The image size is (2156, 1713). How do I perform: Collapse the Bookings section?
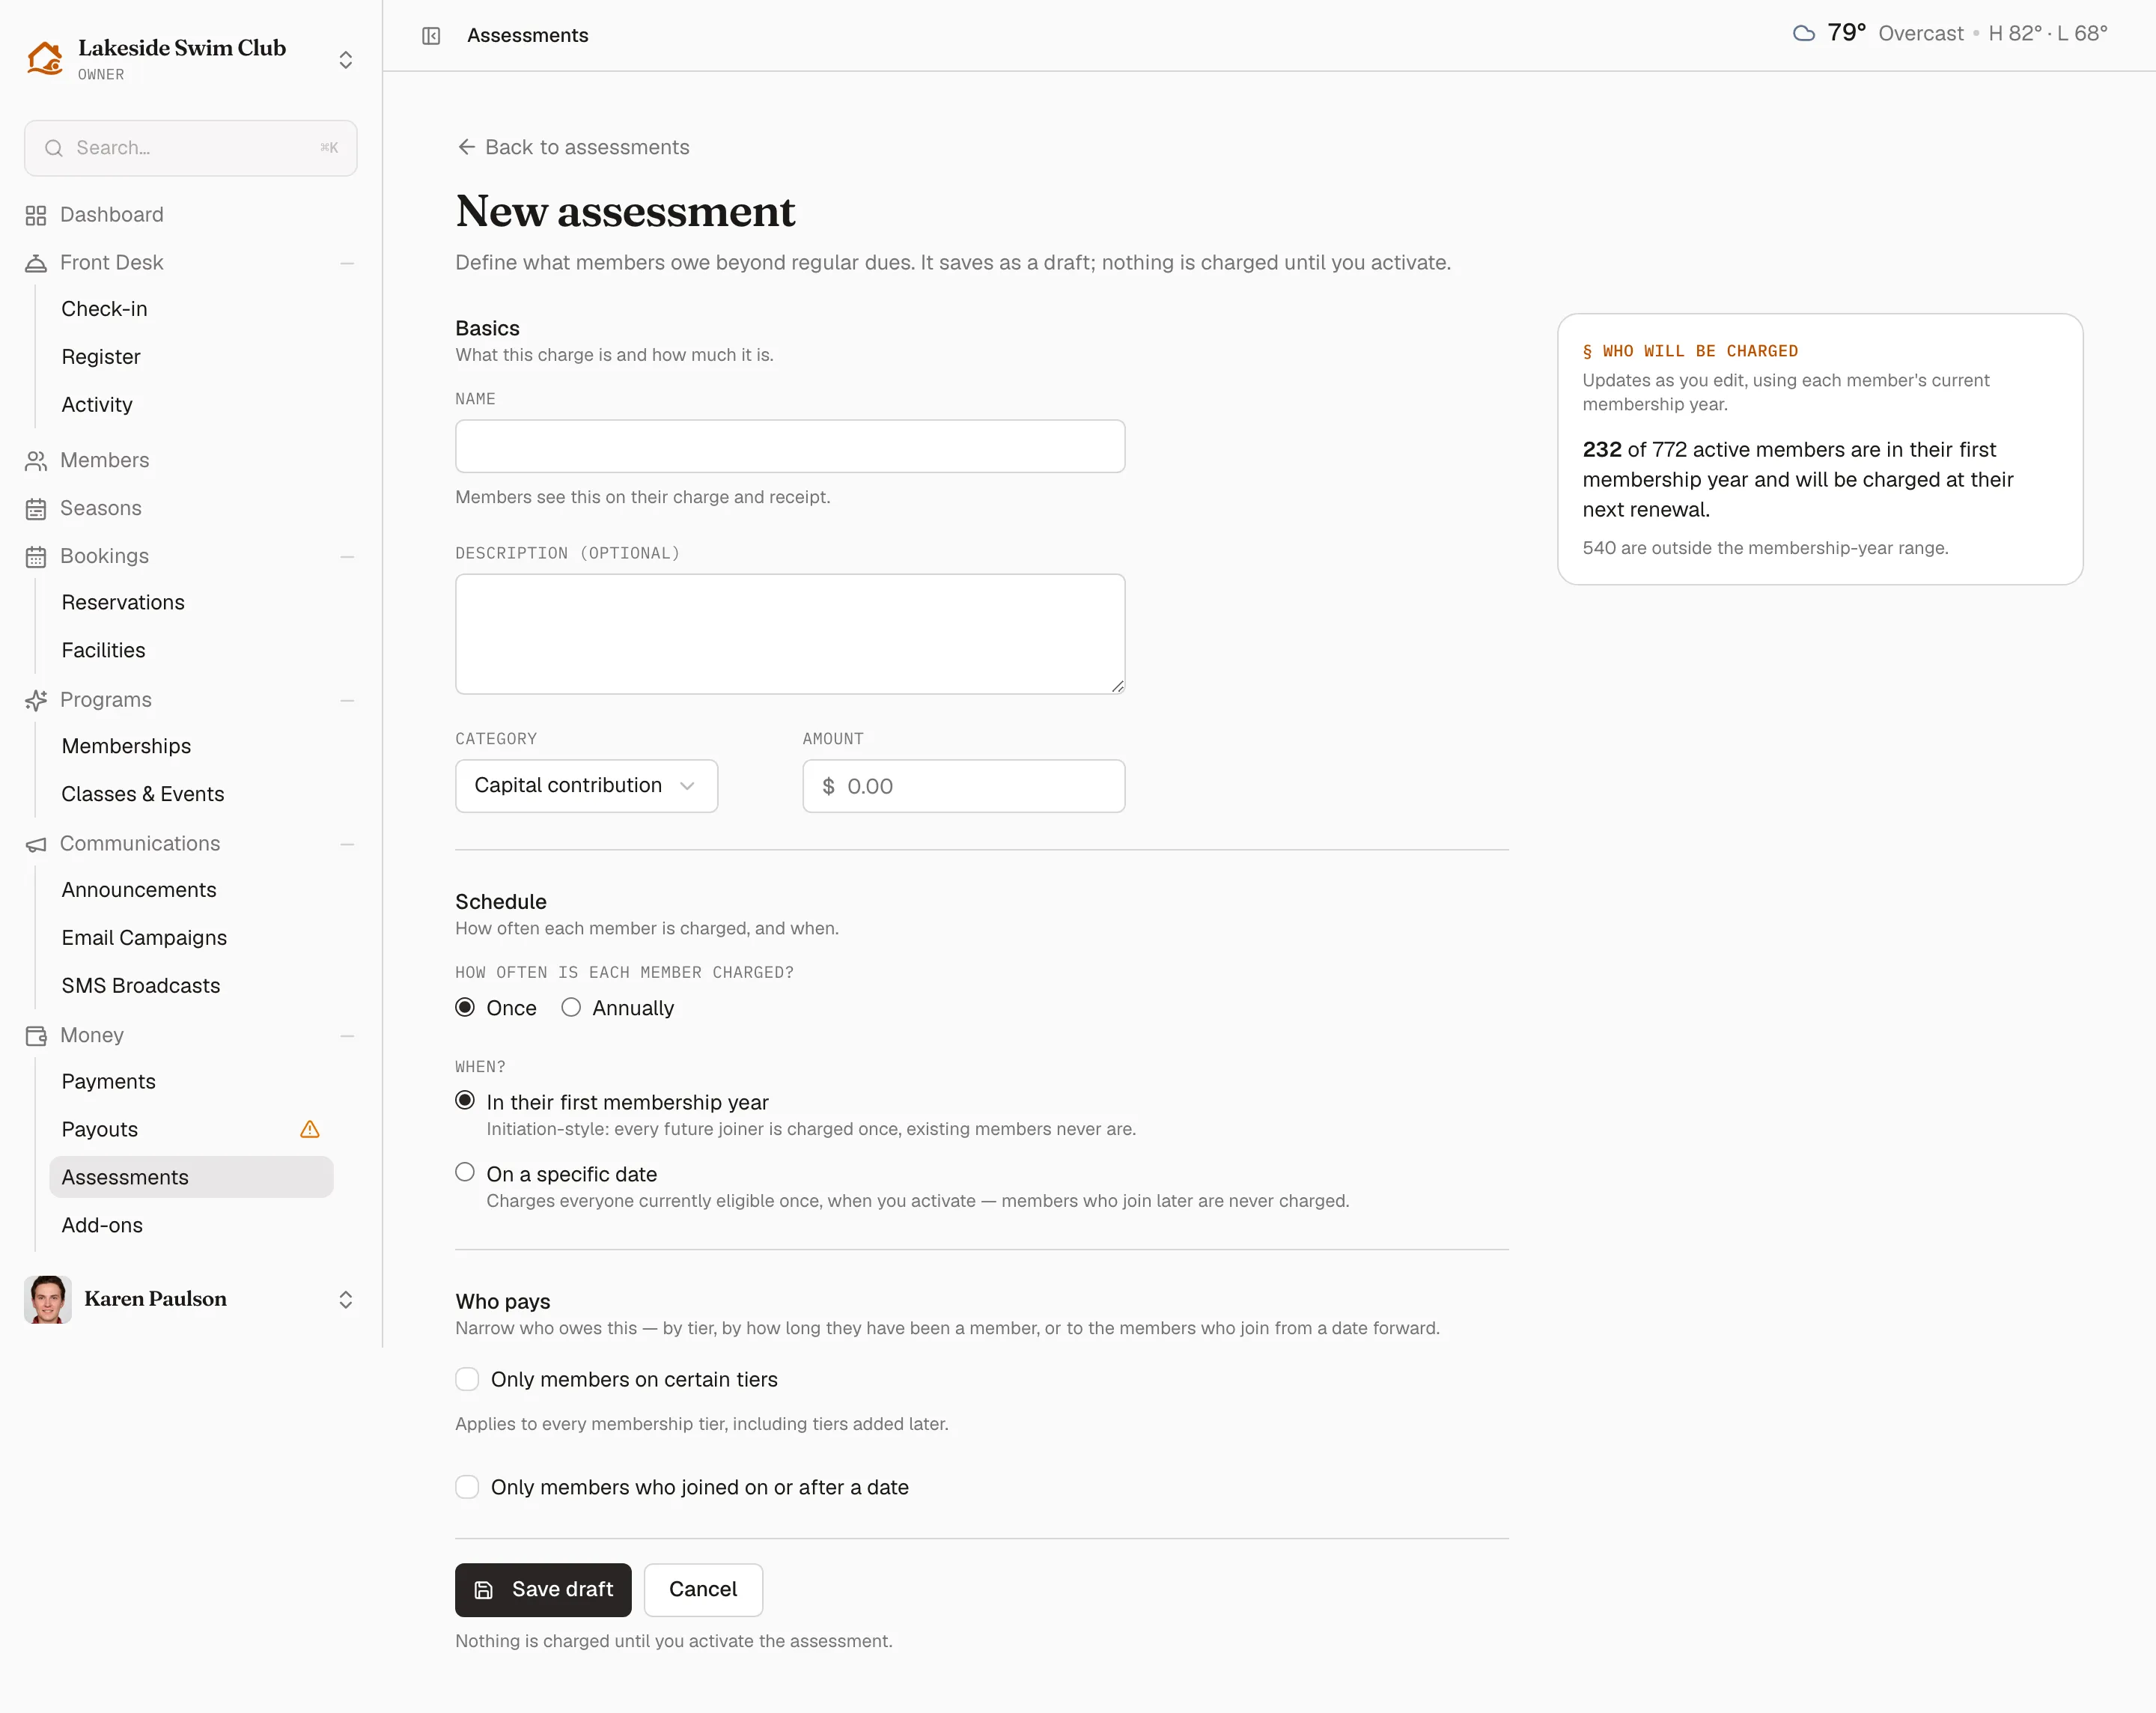click(x=347, y=557)
